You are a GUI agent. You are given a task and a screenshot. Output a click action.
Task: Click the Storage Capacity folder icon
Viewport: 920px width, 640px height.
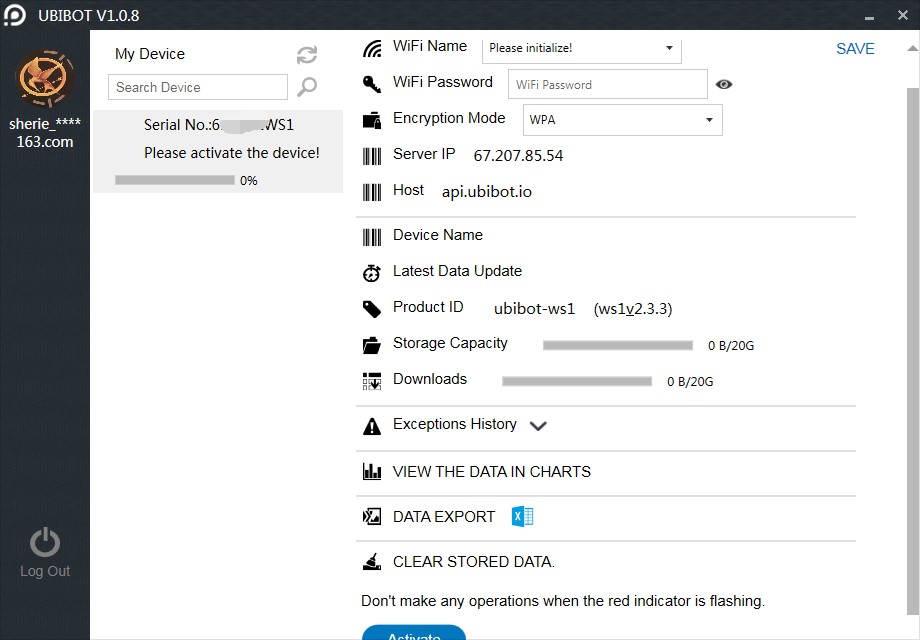pyautogui.click(x=371, y=345)
